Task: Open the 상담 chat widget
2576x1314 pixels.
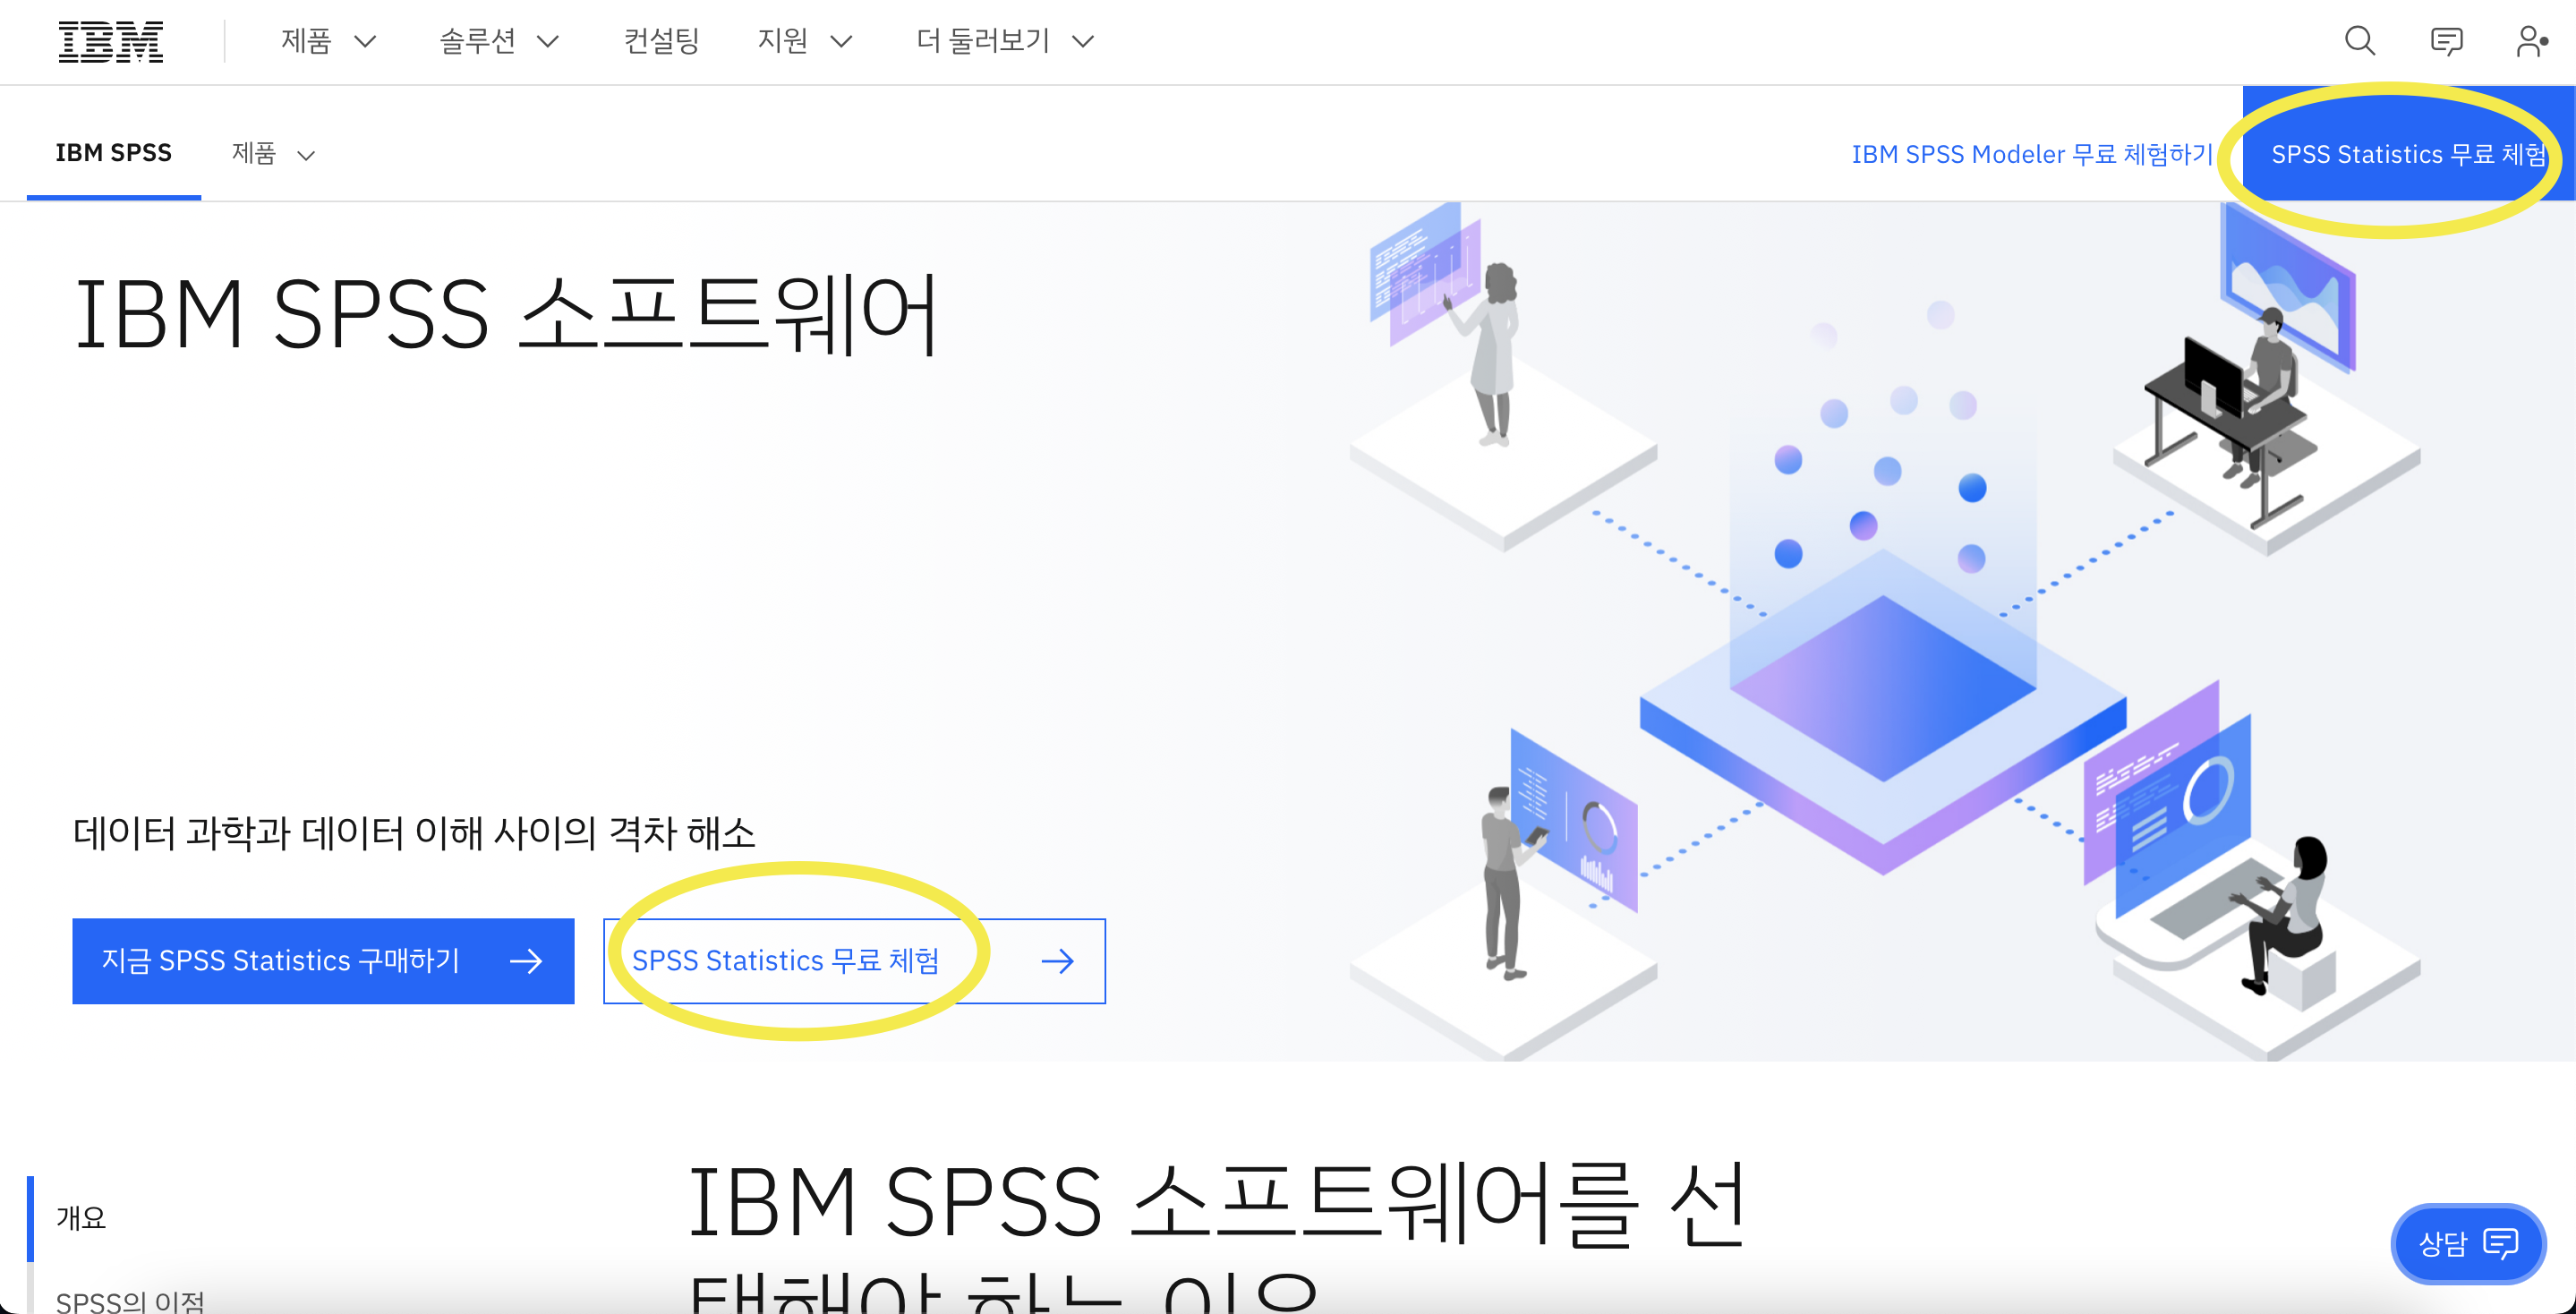Action: [2467, 1243]
